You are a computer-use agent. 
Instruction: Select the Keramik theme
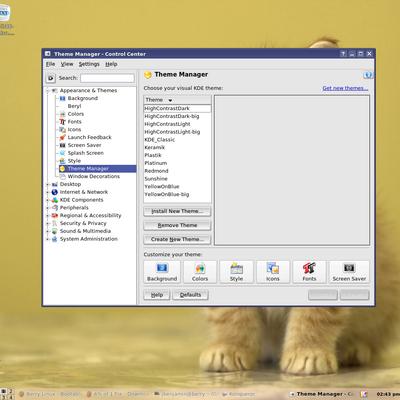pos(177,147)
